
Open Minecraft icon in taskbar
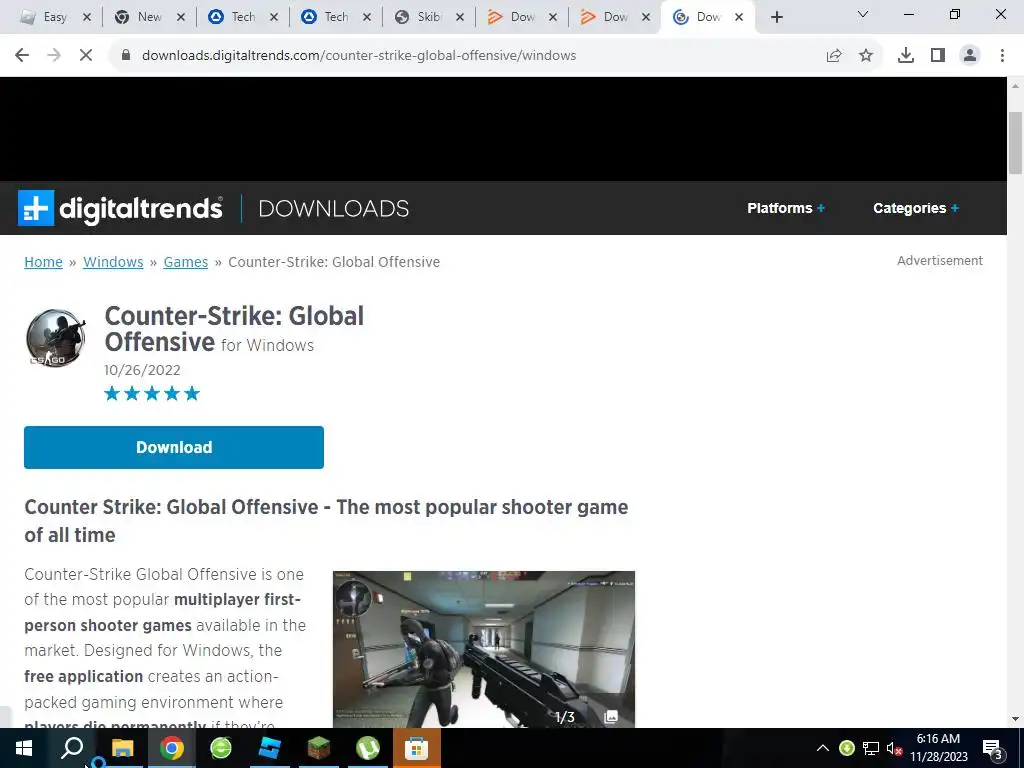[319, 748]
